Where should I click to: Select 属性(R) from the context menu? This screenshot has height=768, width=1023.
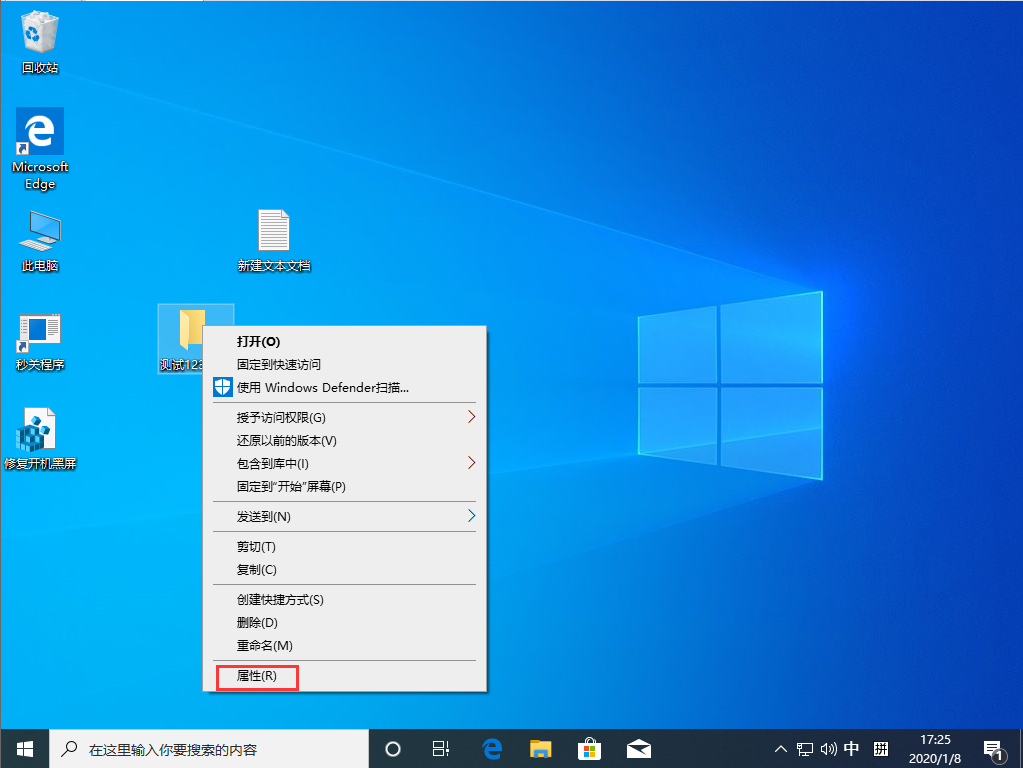click(x=256, y=676)
